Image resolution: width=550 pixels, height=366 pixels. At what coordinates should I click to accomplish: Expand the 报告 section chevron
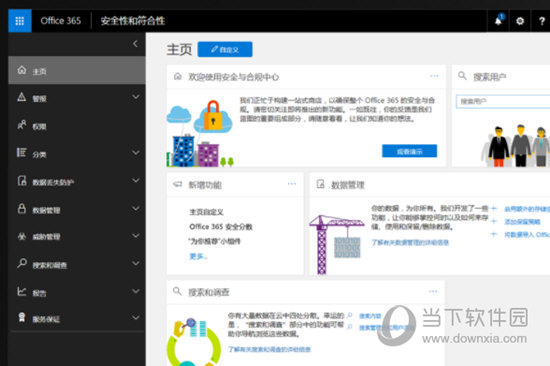(x=136, y=291)
